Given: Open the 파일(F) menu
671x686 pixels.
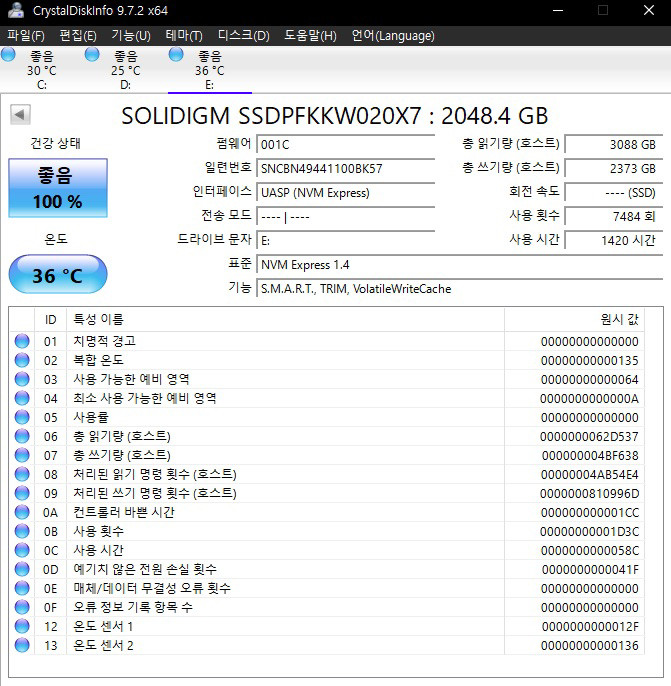Looking at the screenshot, I should point(26,35).
